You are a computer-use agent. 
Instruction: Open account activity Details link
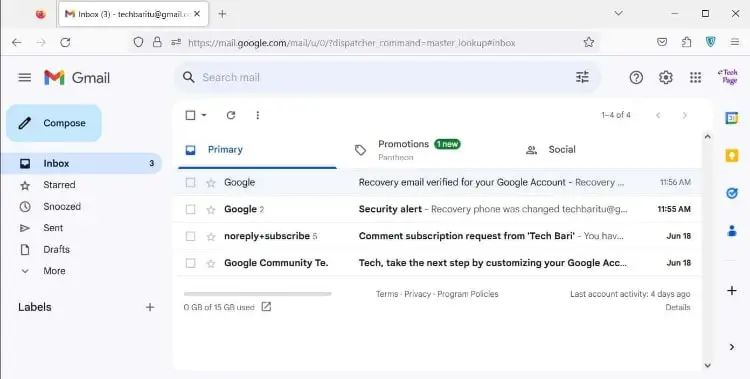pyautogui.click(x=678, y=307)
